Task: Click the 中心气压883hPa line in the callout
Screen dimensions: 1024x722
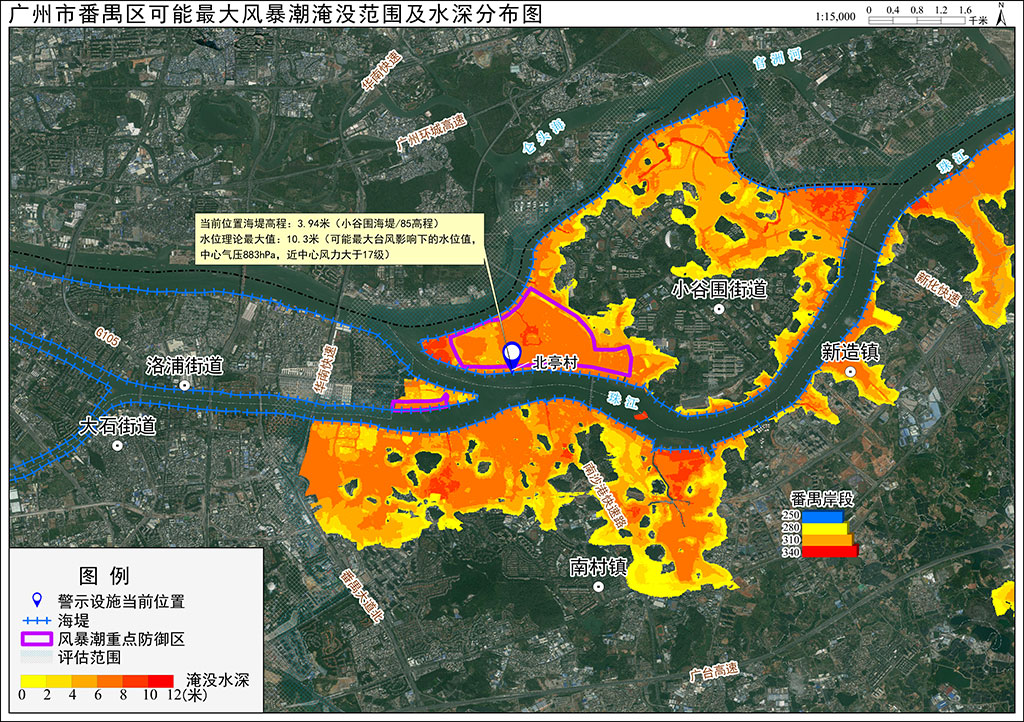Action: tap(295, 255)
